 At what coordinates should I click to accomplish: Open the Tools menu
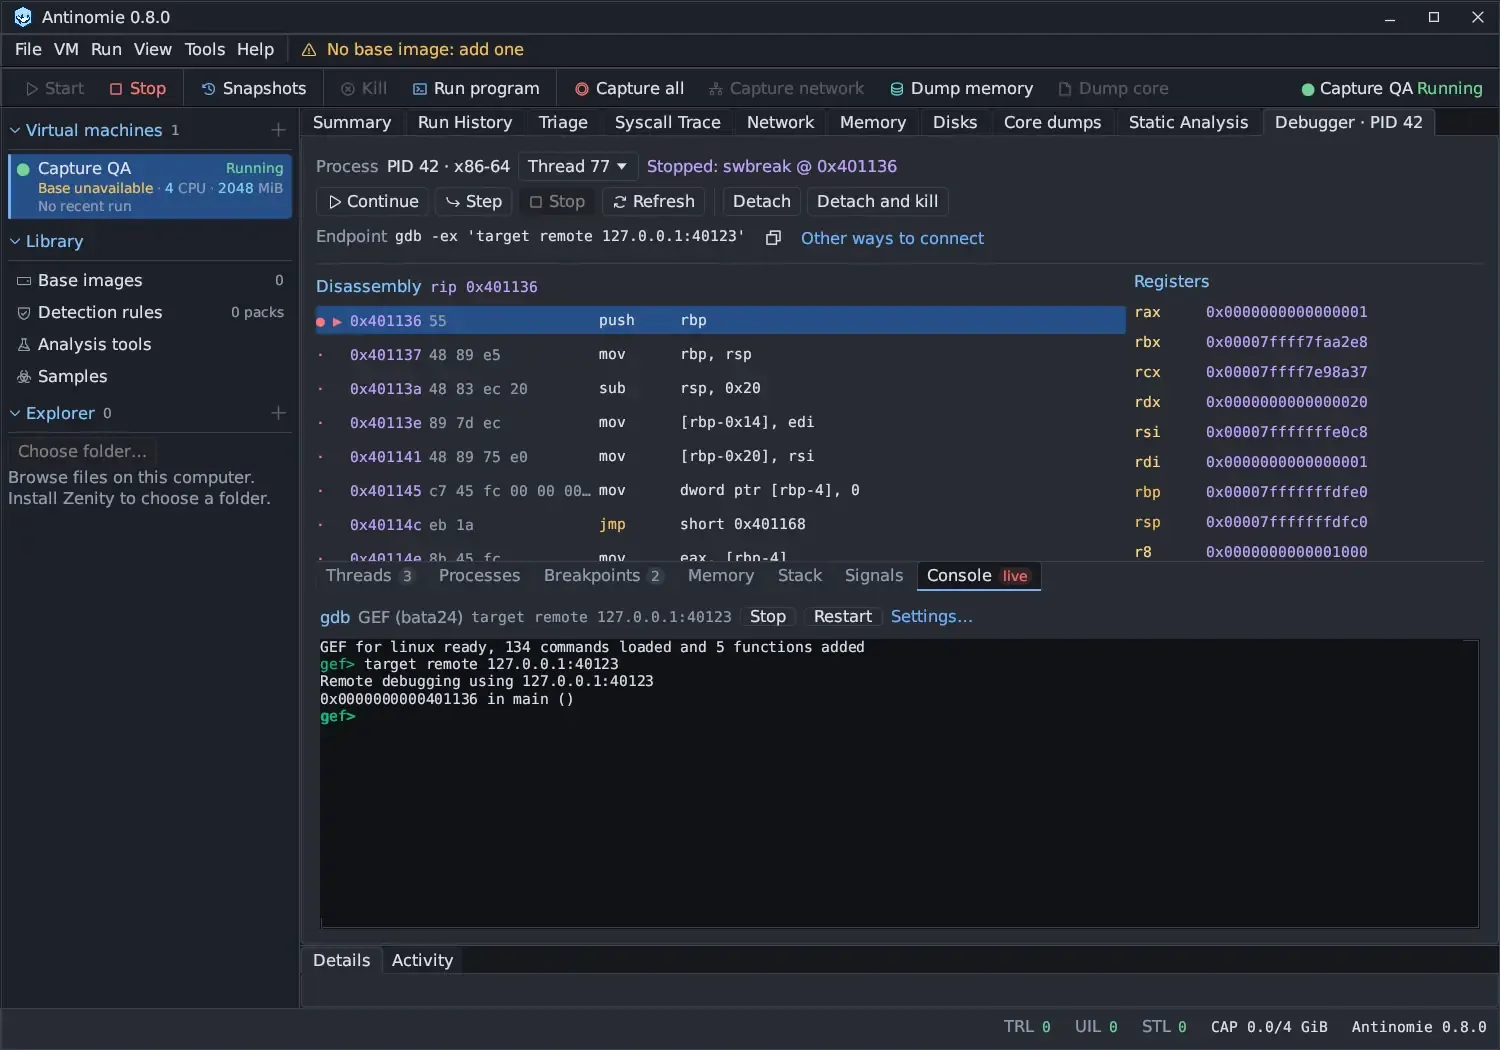pyautogui.click(x=205, y=49)
